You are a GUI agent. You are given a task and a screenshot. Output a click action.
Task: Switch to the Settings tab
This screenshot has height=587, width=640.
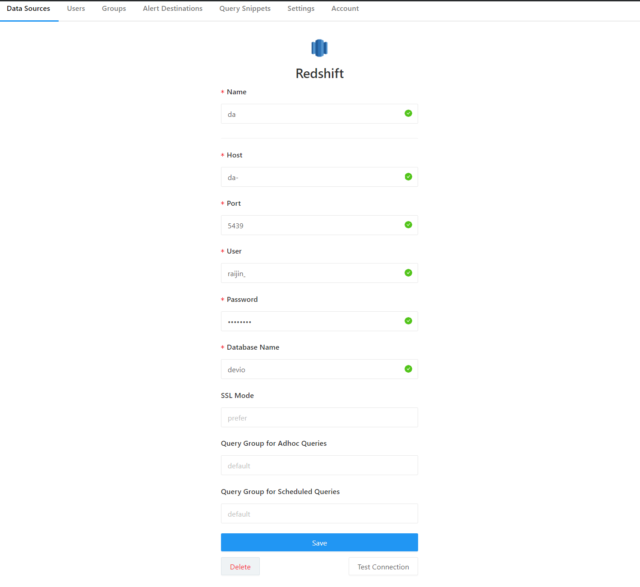coord(301,9)
